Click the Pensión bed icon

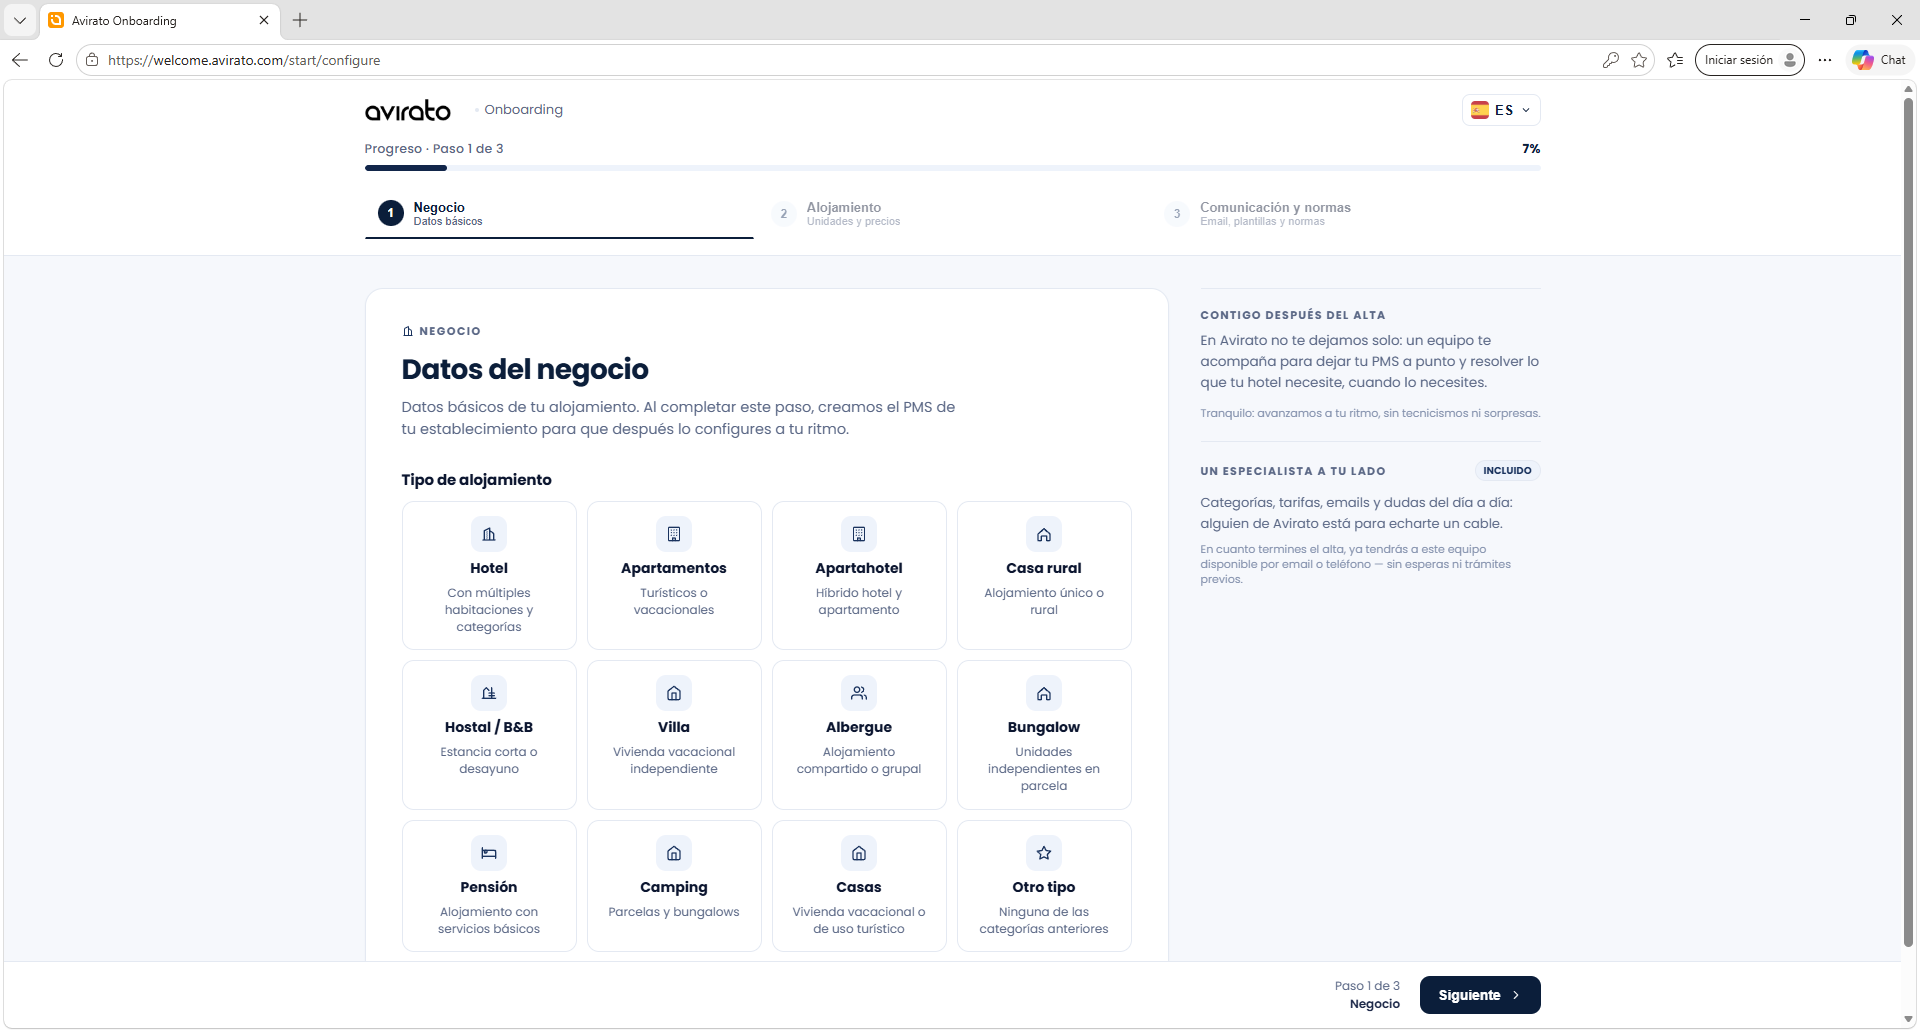click(489, 853)
